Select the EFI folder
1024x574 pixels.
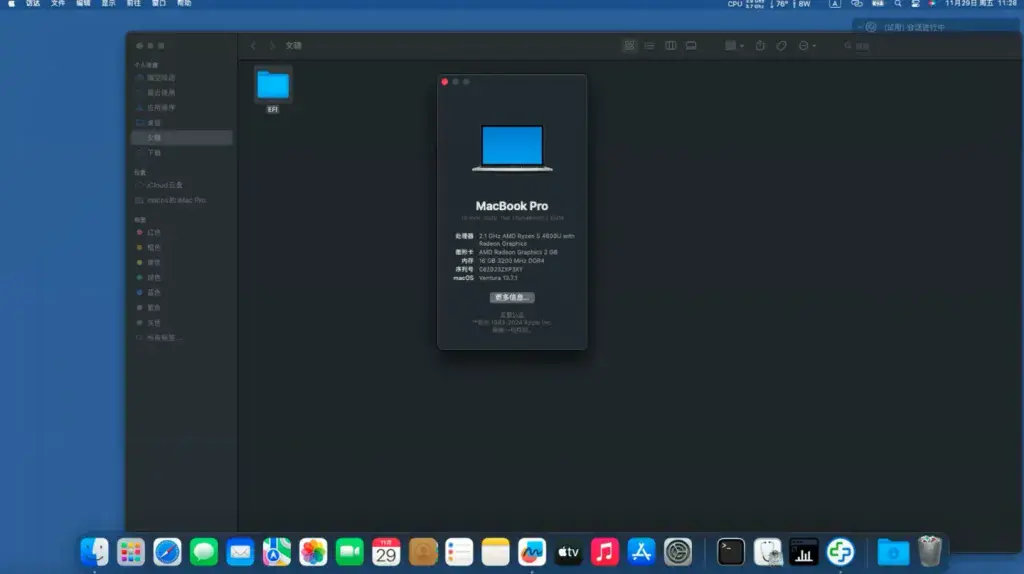tap(273, 91)
